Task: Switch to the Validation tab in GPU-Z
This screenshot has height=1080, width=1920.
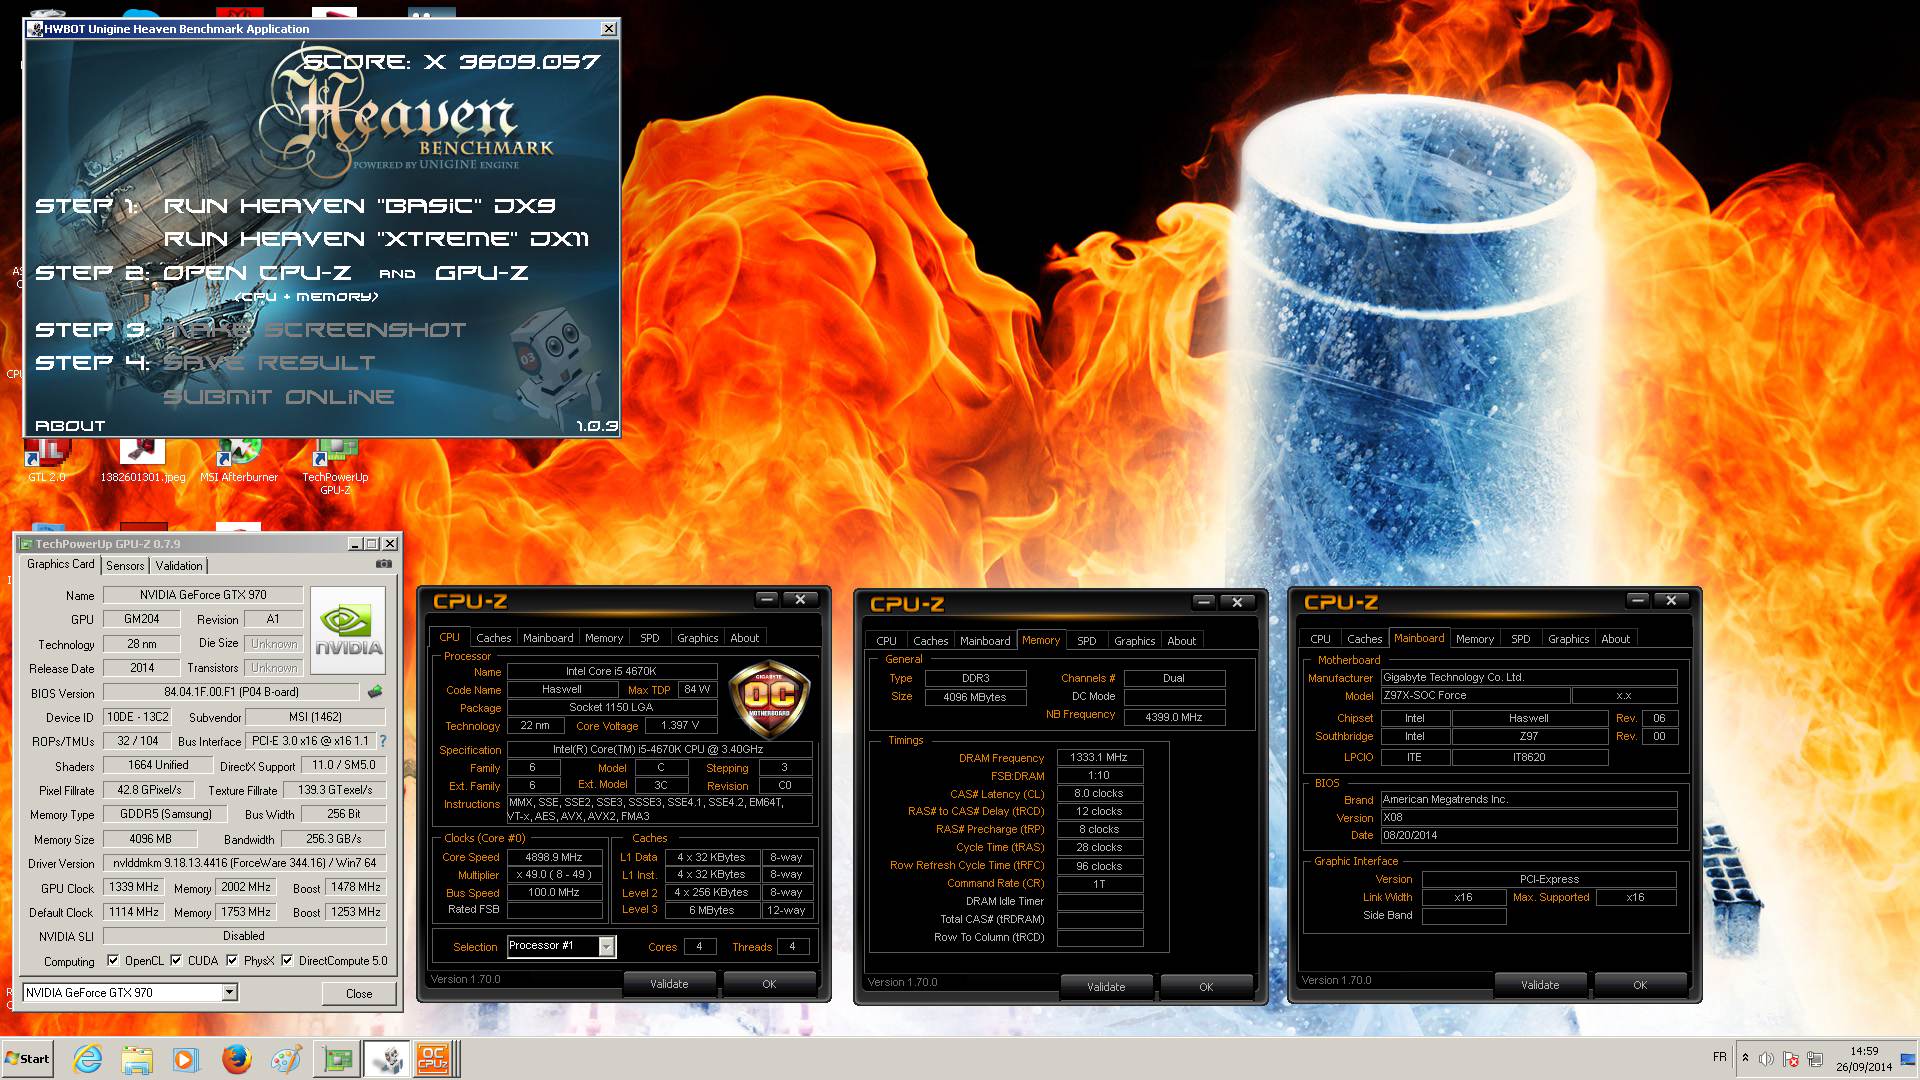Action: pos(179,566)
